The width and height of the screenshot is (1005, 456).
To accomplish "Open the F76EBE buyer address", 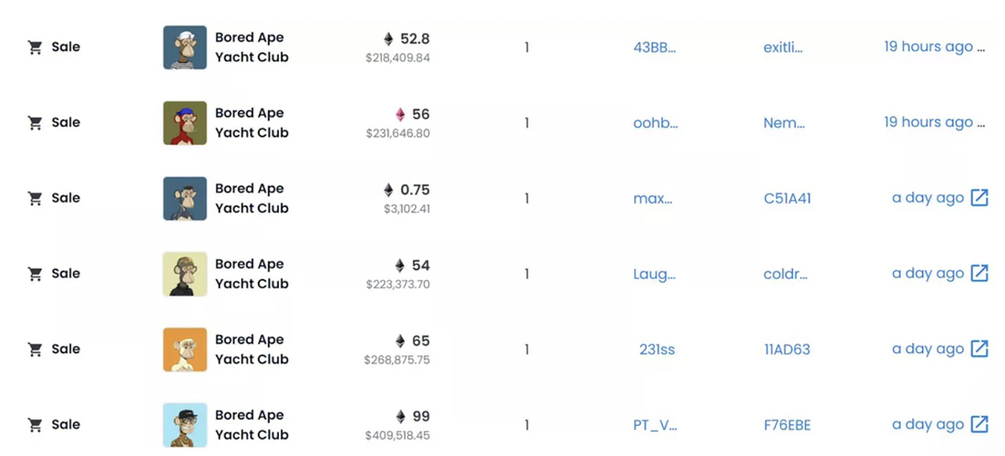I will (787, 425).
